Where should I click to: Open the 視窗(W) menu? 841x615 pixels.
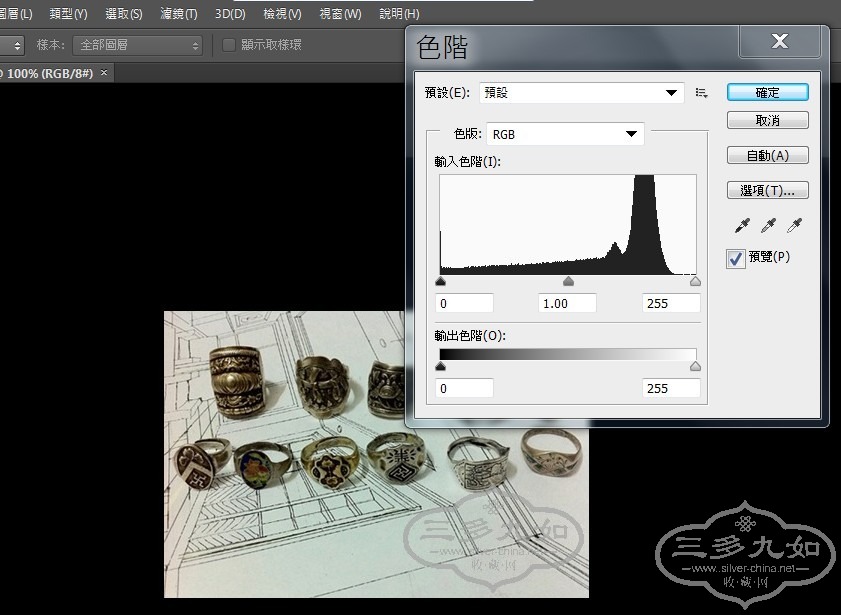[340, 14]
